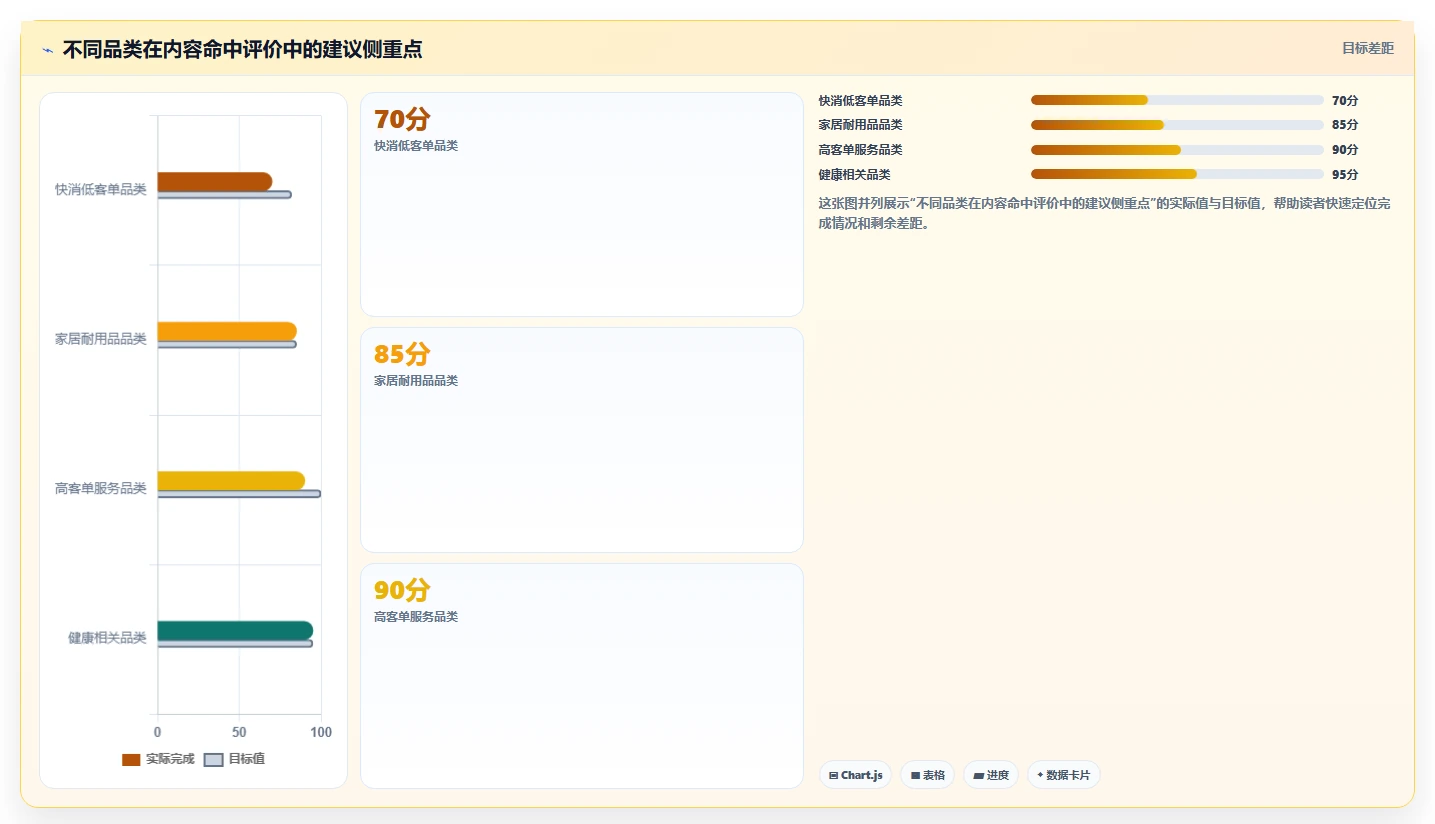The height and width of the screenshot is (824, 1435).
Task: Select the 健康相关品类 progress bar
Action: tap(1177, 174)
